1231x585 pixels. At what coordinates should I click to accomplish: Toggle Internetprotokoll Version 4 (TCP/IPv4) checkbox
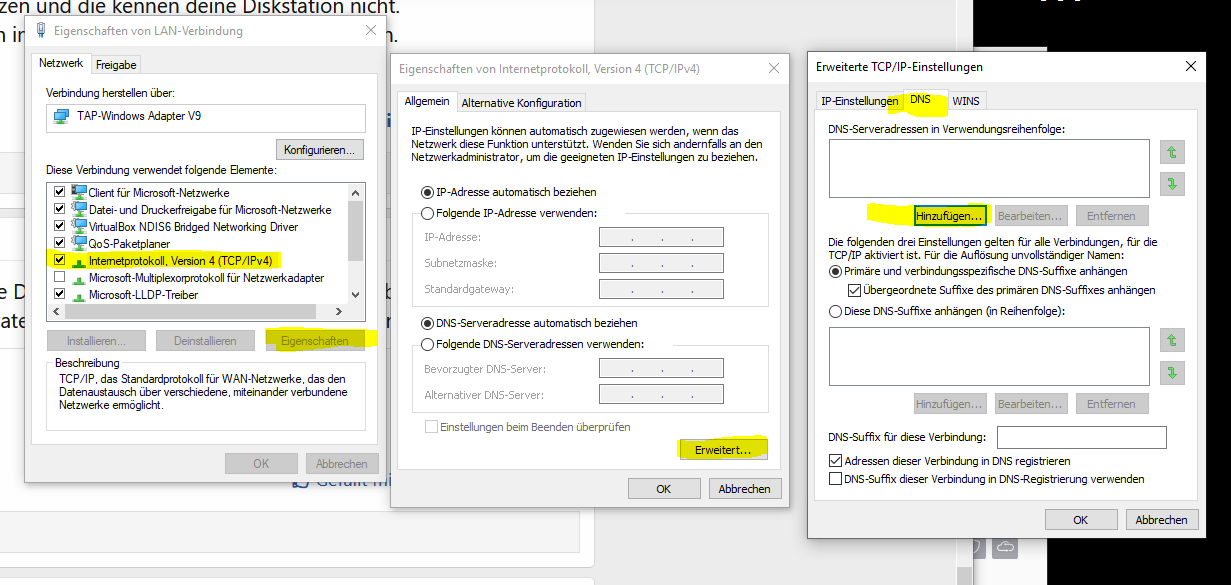59,260
